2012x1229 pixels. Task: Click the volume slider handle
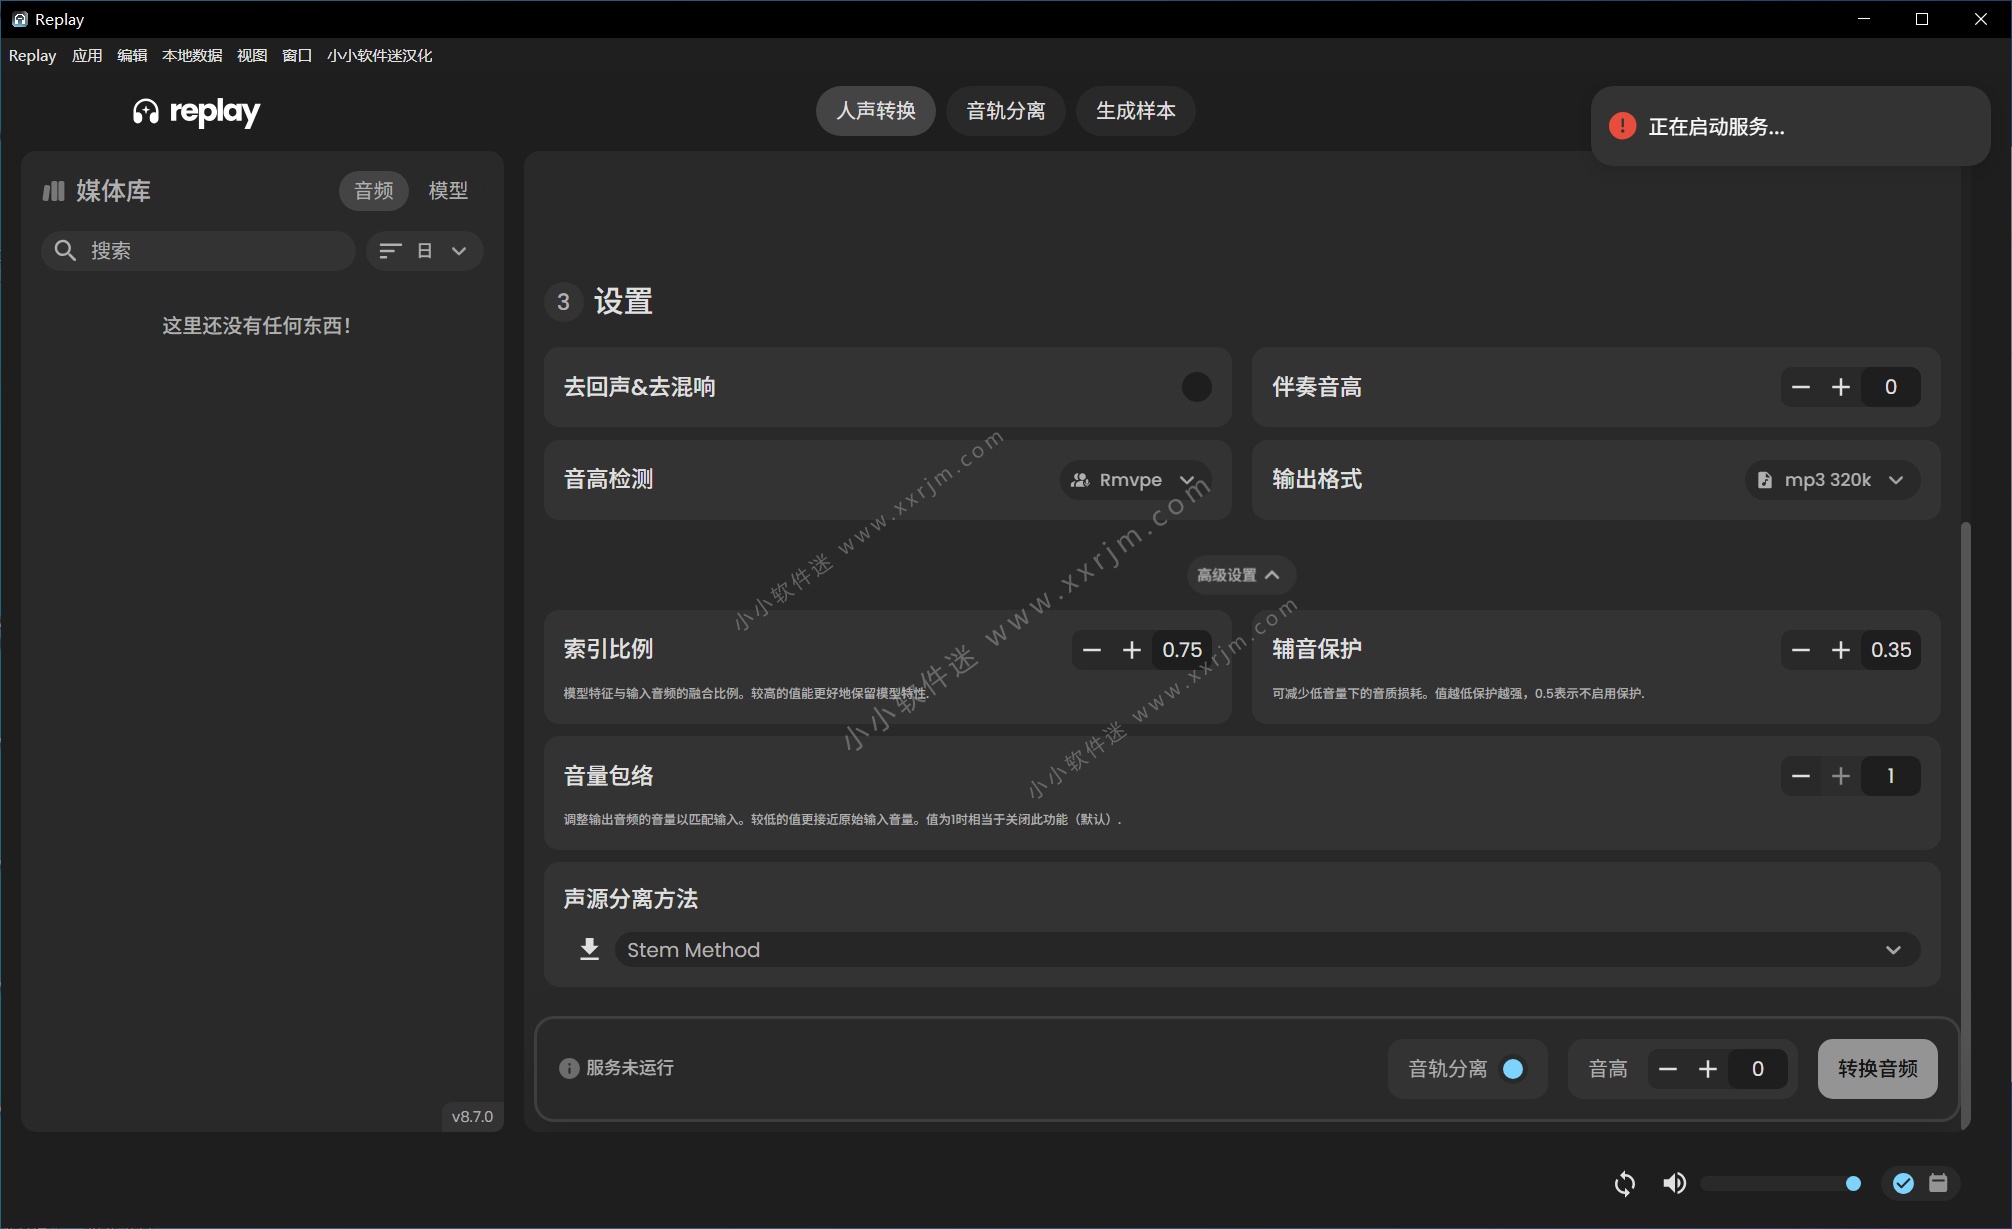(1853, 1184)
